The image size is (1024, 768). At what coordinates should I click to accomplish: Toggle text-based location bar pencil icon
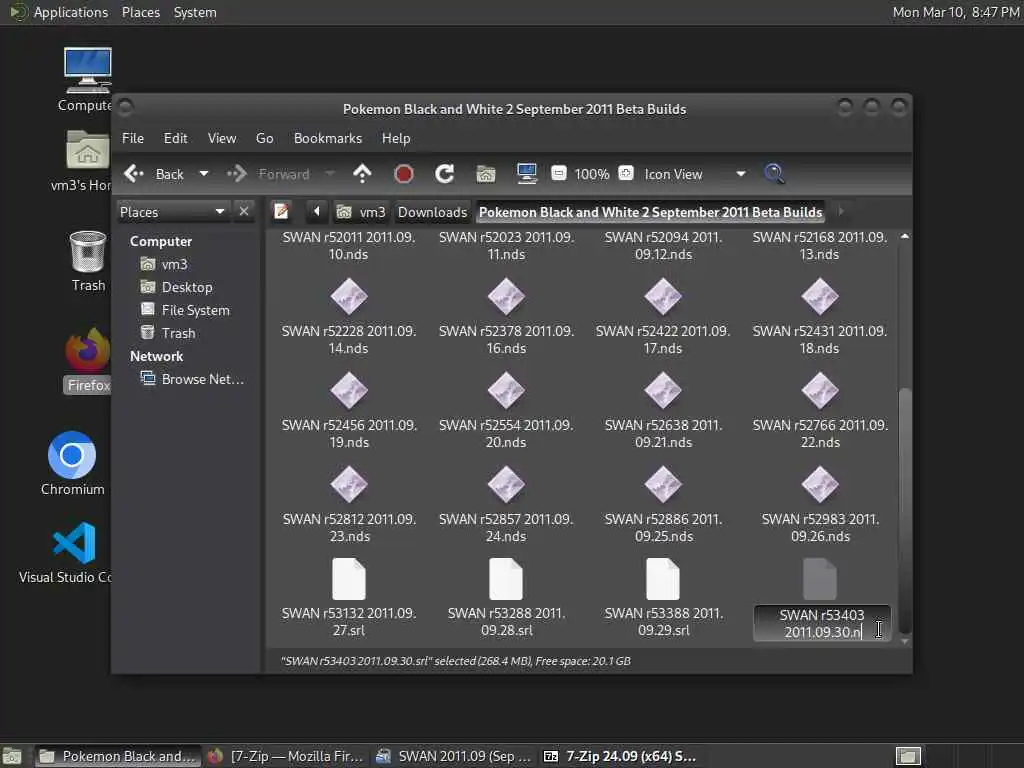[281, 212]
